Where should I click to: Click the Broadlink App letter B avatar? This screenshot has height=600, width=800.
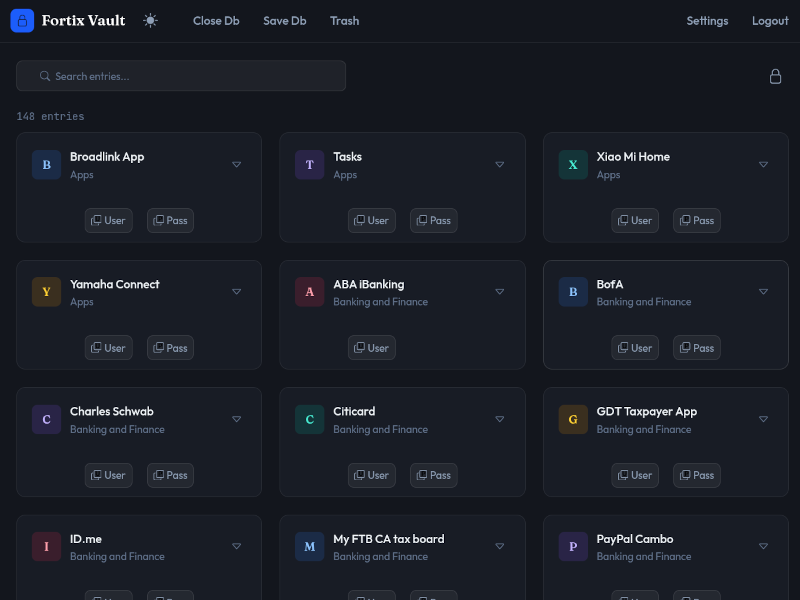46,164
